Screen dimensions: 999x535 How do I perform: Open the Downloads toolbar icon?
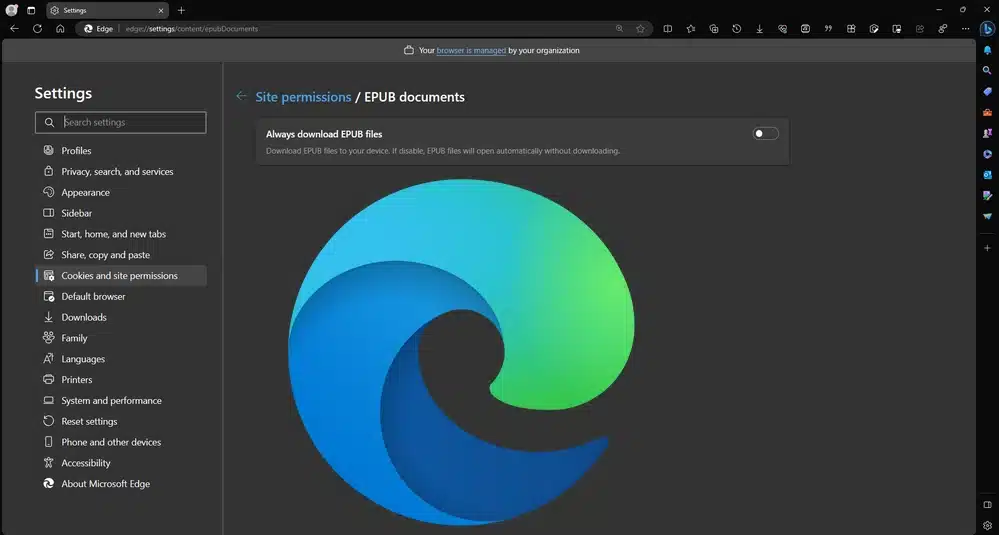point(759,29)
